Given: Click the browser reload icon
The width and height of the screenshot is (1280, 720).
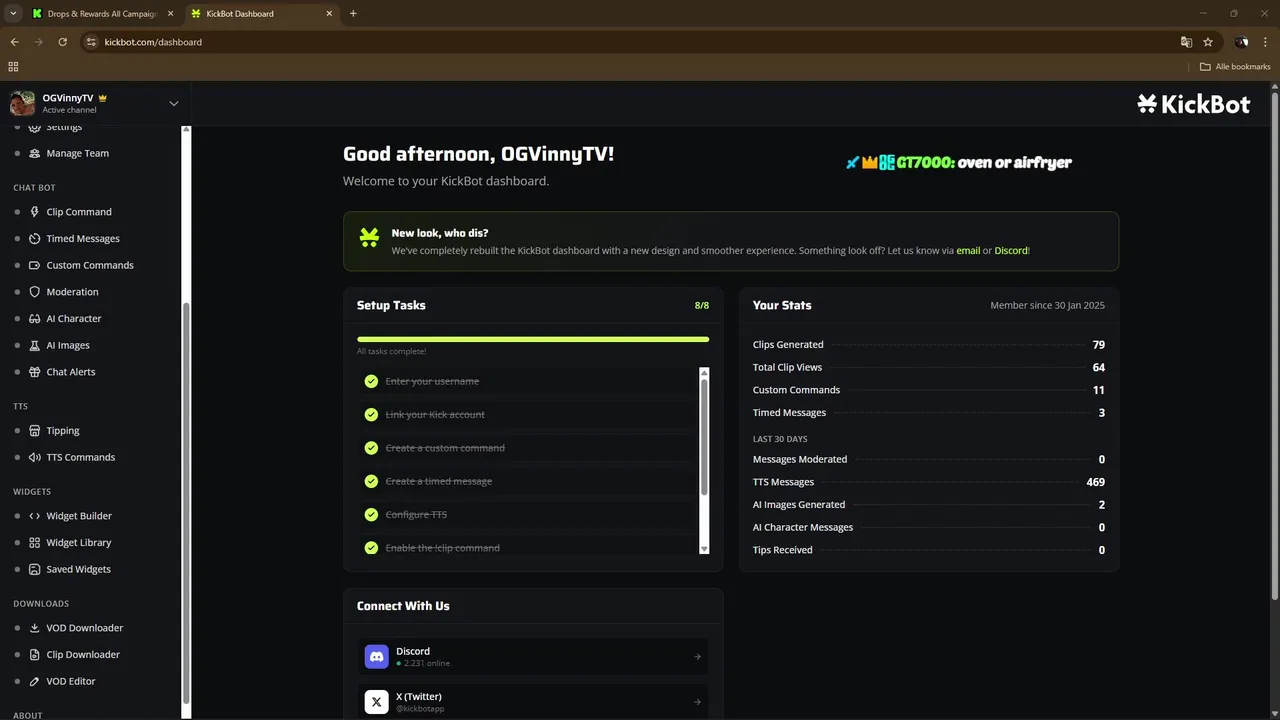Looking at the screenshot, I should click(62, 42).
